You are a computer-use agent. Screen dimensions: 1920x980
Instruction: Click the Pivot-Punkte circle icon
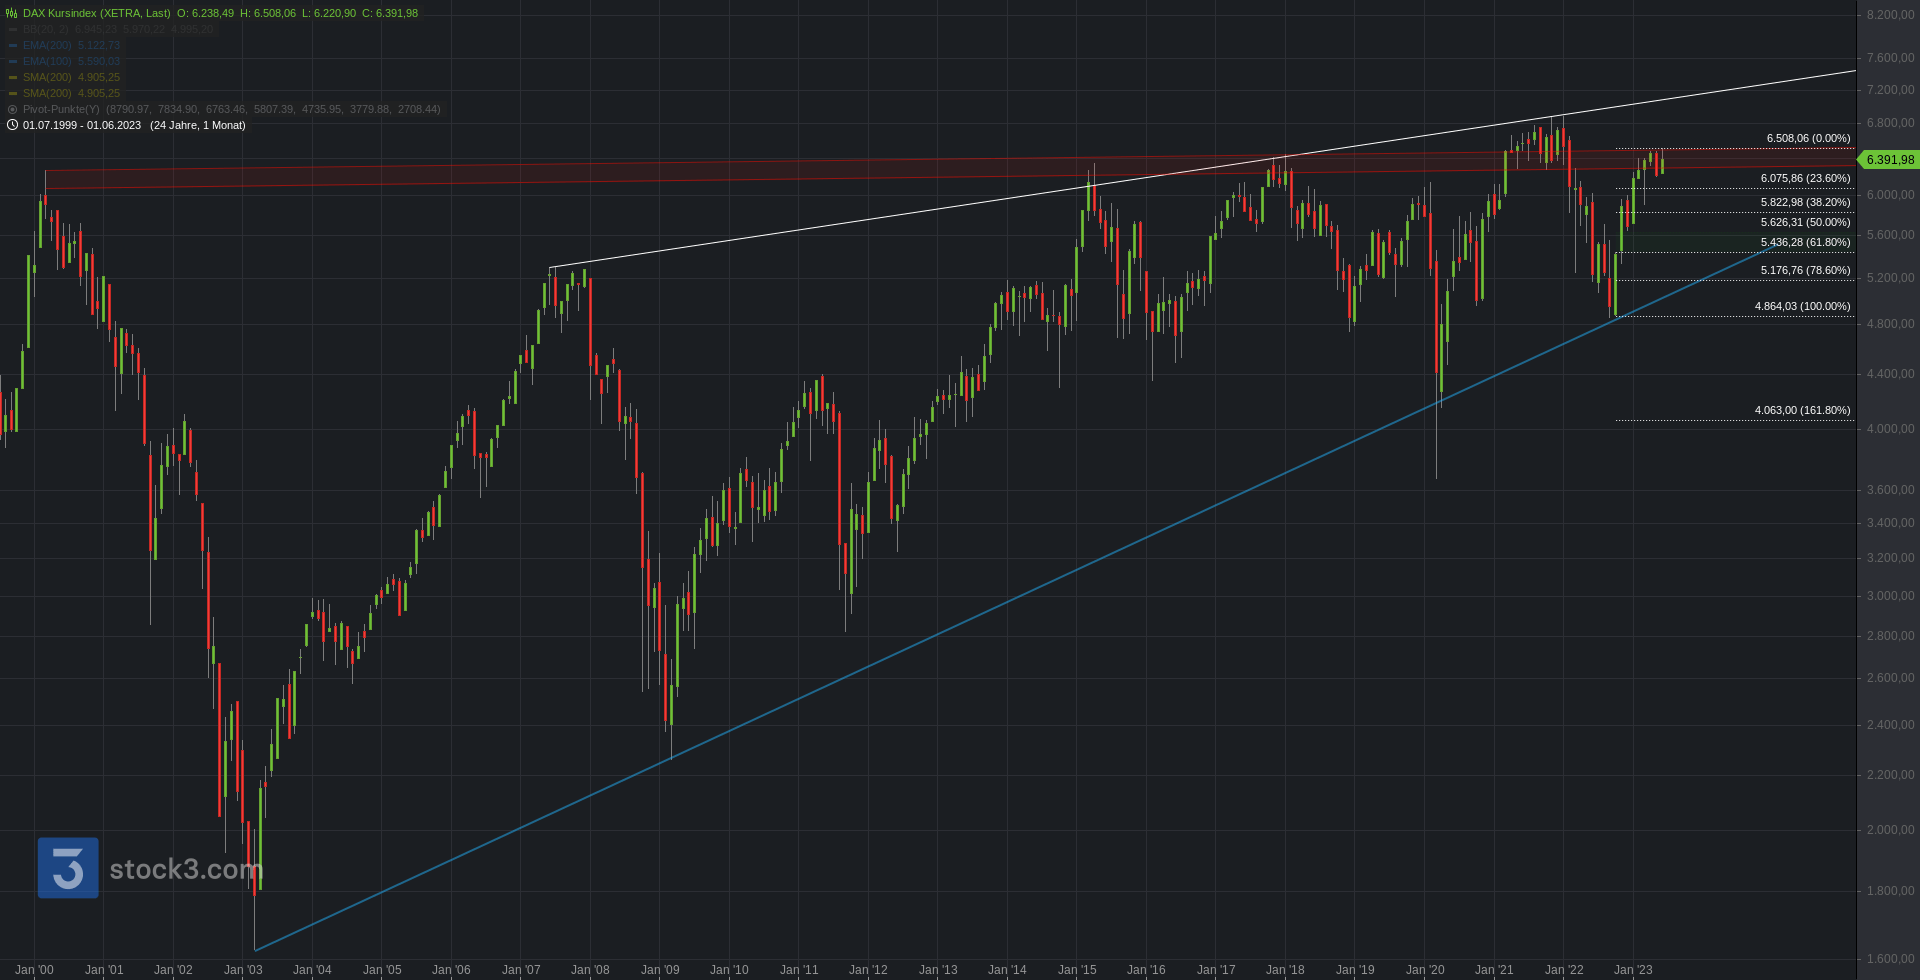point(12,109)
